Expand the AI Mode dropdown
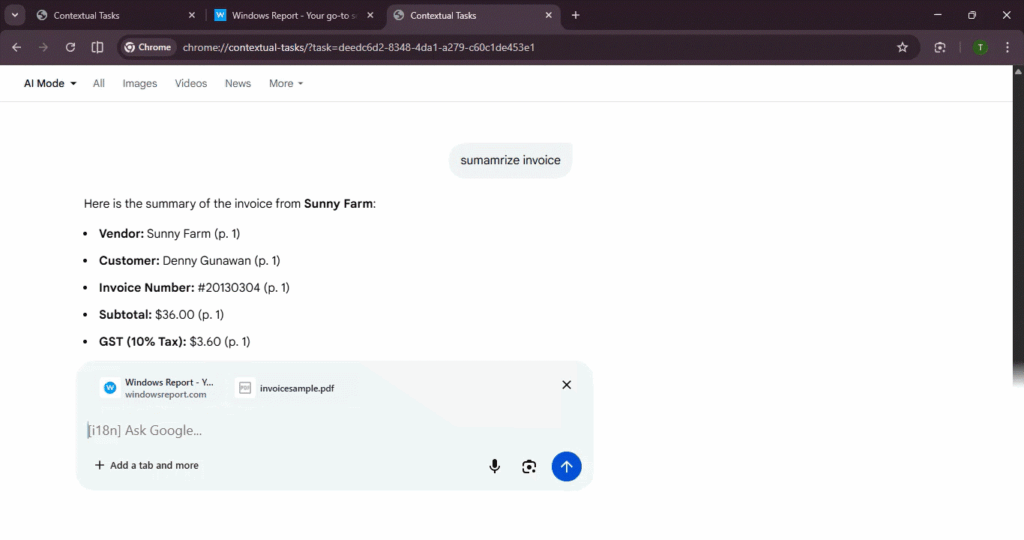Viewport: 1024px width, 540px height. pos(50,83)
